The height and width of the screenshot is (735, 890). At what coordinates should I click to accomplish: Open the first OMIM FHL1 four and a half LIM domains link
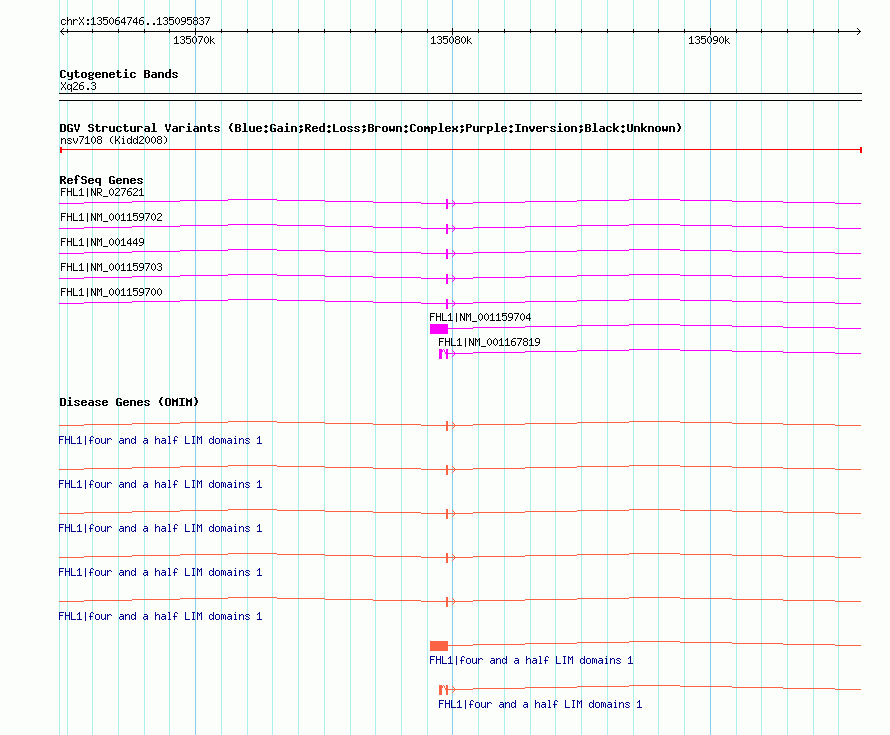click(x=160, y=440)
